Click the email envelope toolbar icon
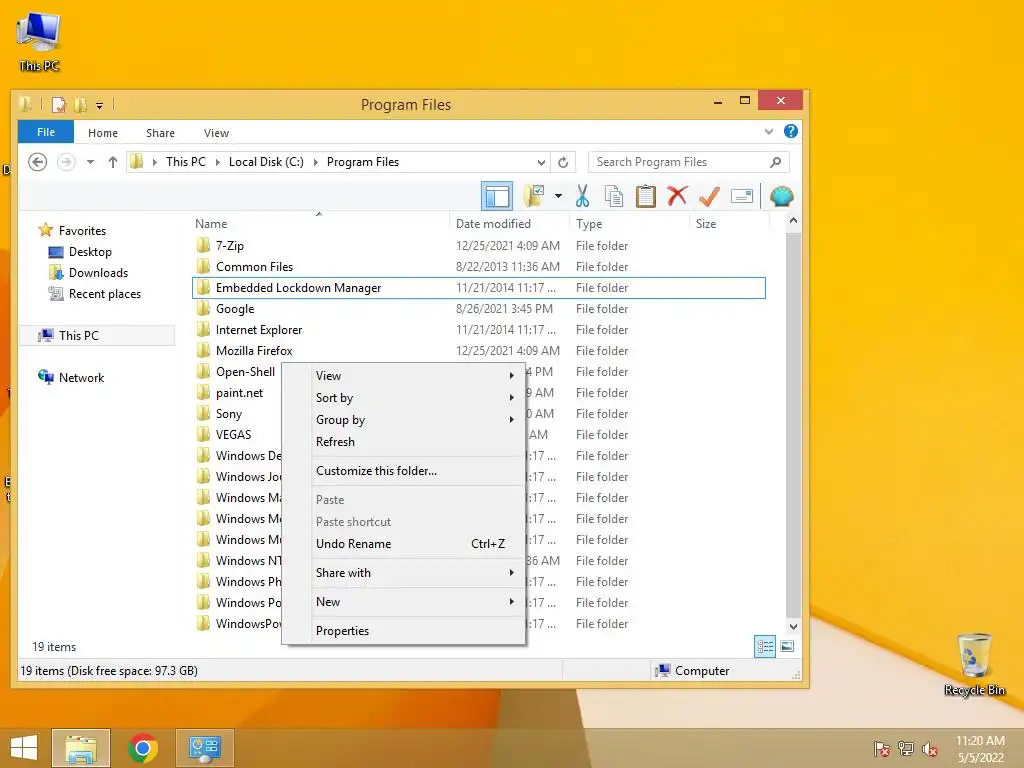The height and width of the screenshot is (768, 1024). (742, 196)
